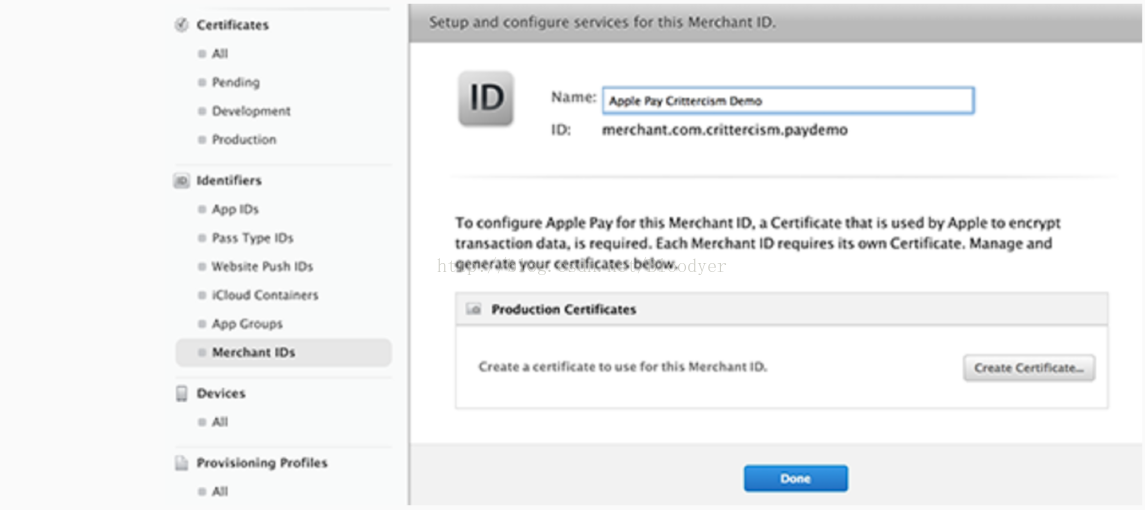Open App IDs list
This screenshot has height=510, width=1145.
click(x=235, y=210)
